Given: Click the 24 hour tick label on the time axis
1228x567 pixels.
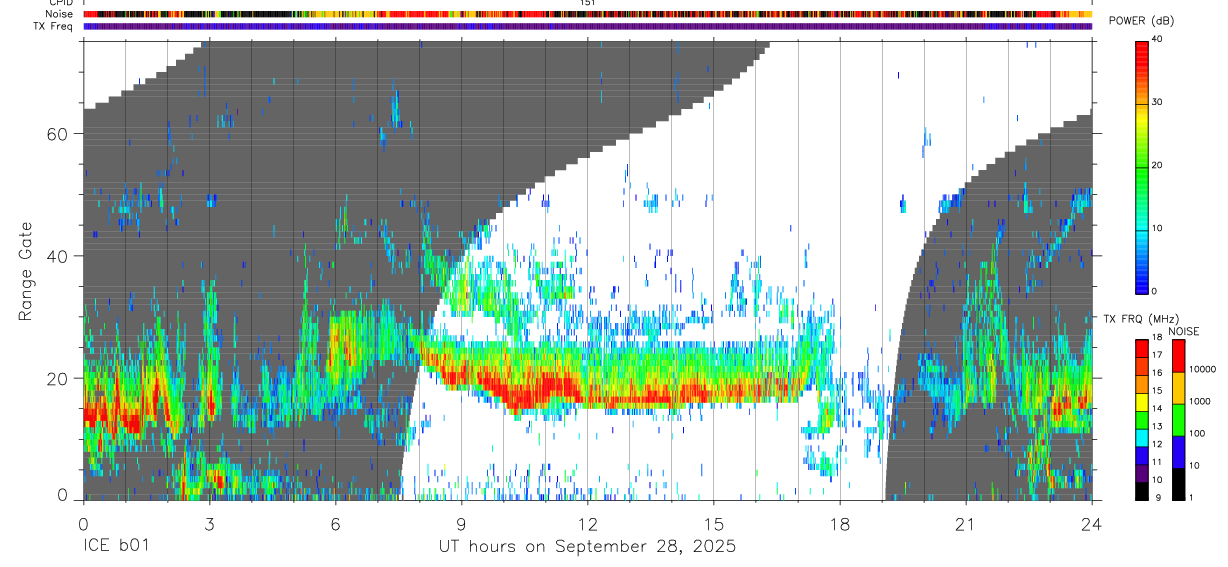Looking at the screenshot, I should point(1091,524).
